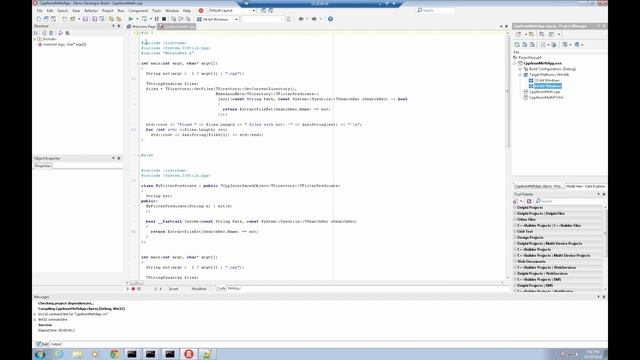Click the red stop icon beside Help menu
Viewport: 640px width, 360px height.
coord(201,11)
